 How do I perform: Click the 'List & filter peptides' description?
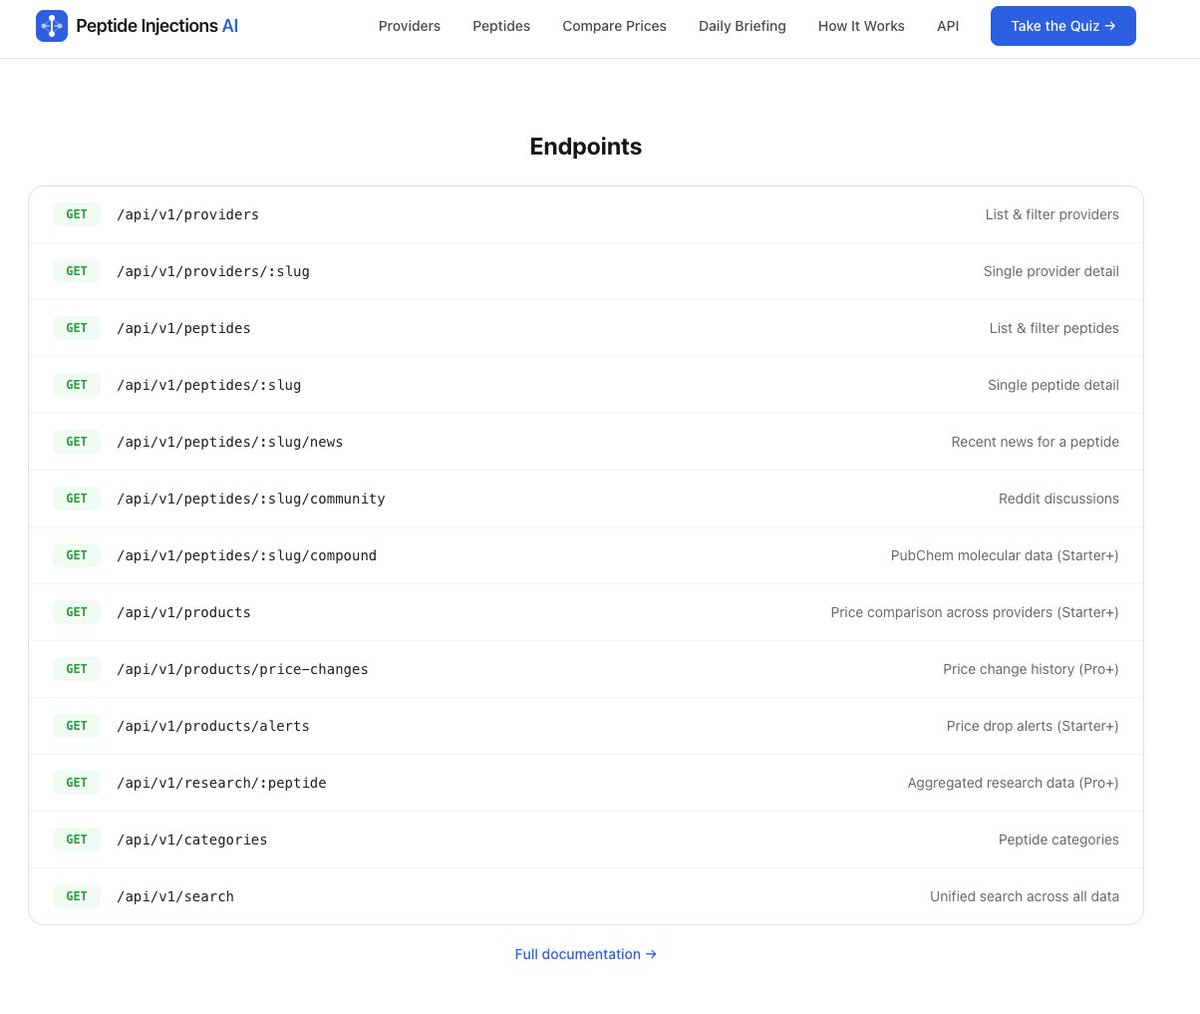click(x=1054, y=328)
